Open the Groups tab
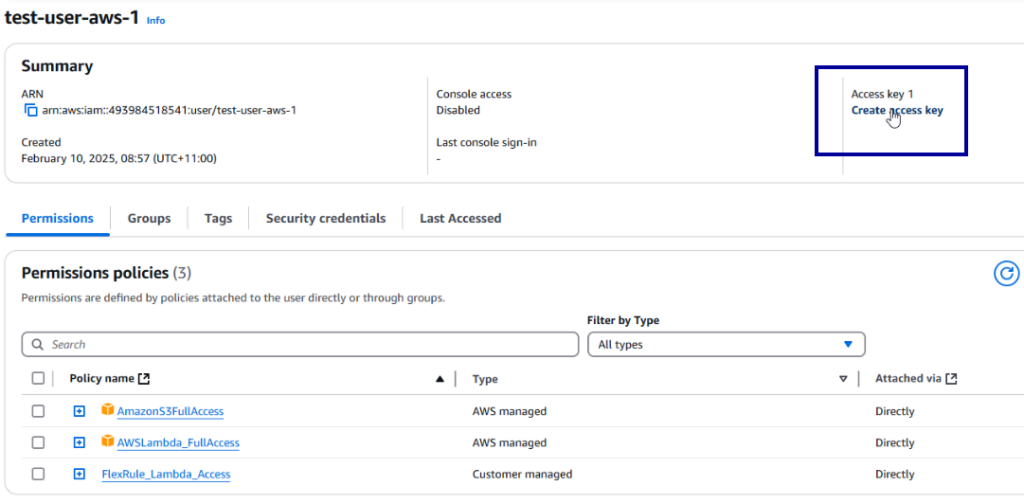 149,218
